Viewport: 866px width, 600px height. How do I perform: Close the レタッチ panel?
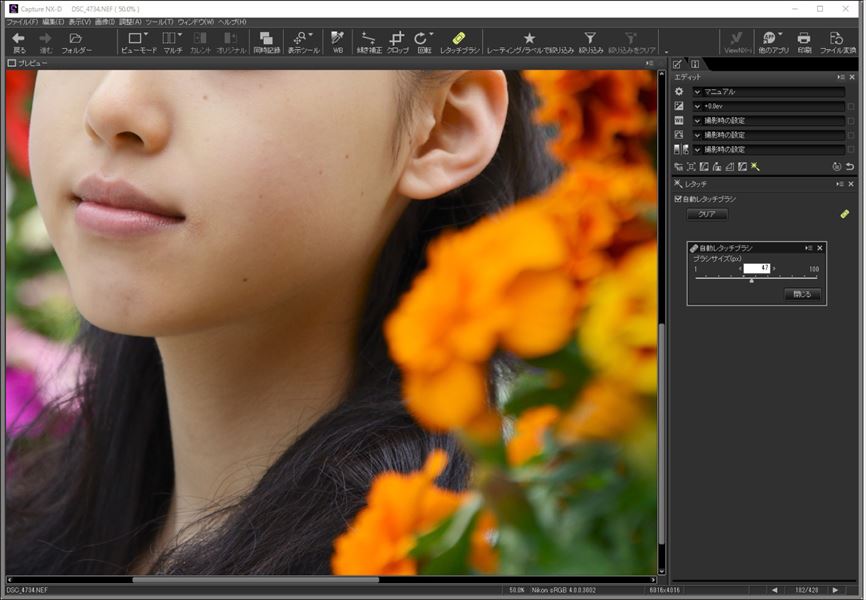(851, 184)
